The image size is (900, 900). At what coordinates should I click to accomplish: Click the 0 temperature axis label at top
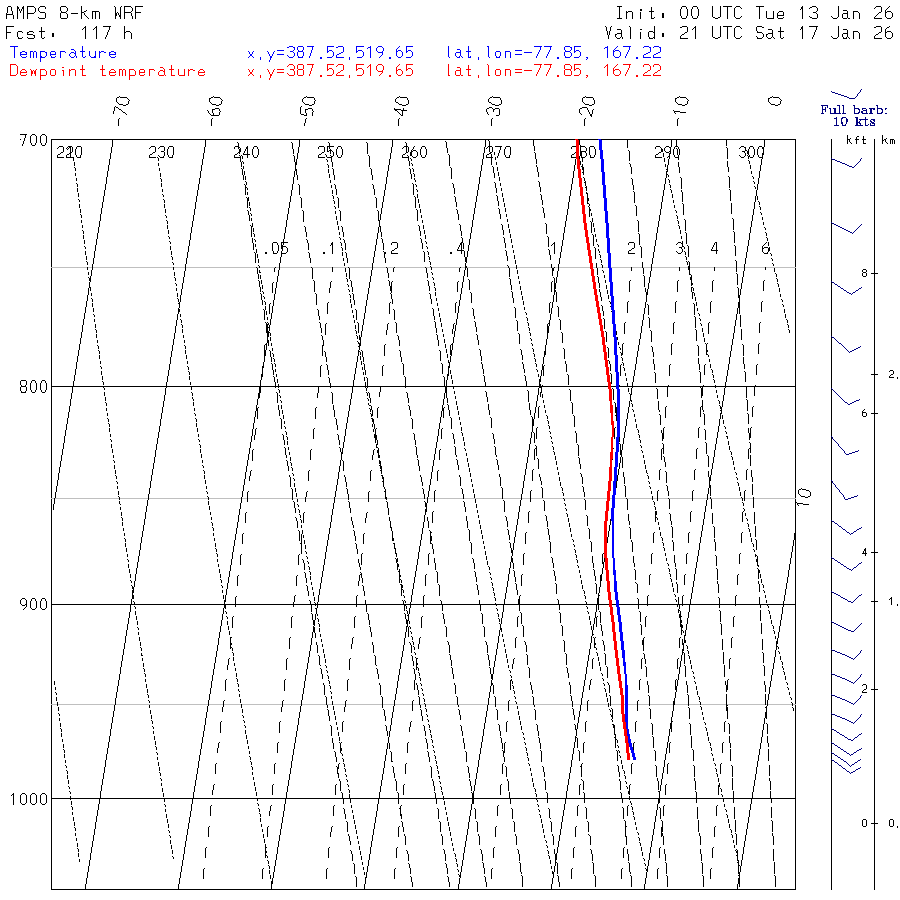coord(775,101)
